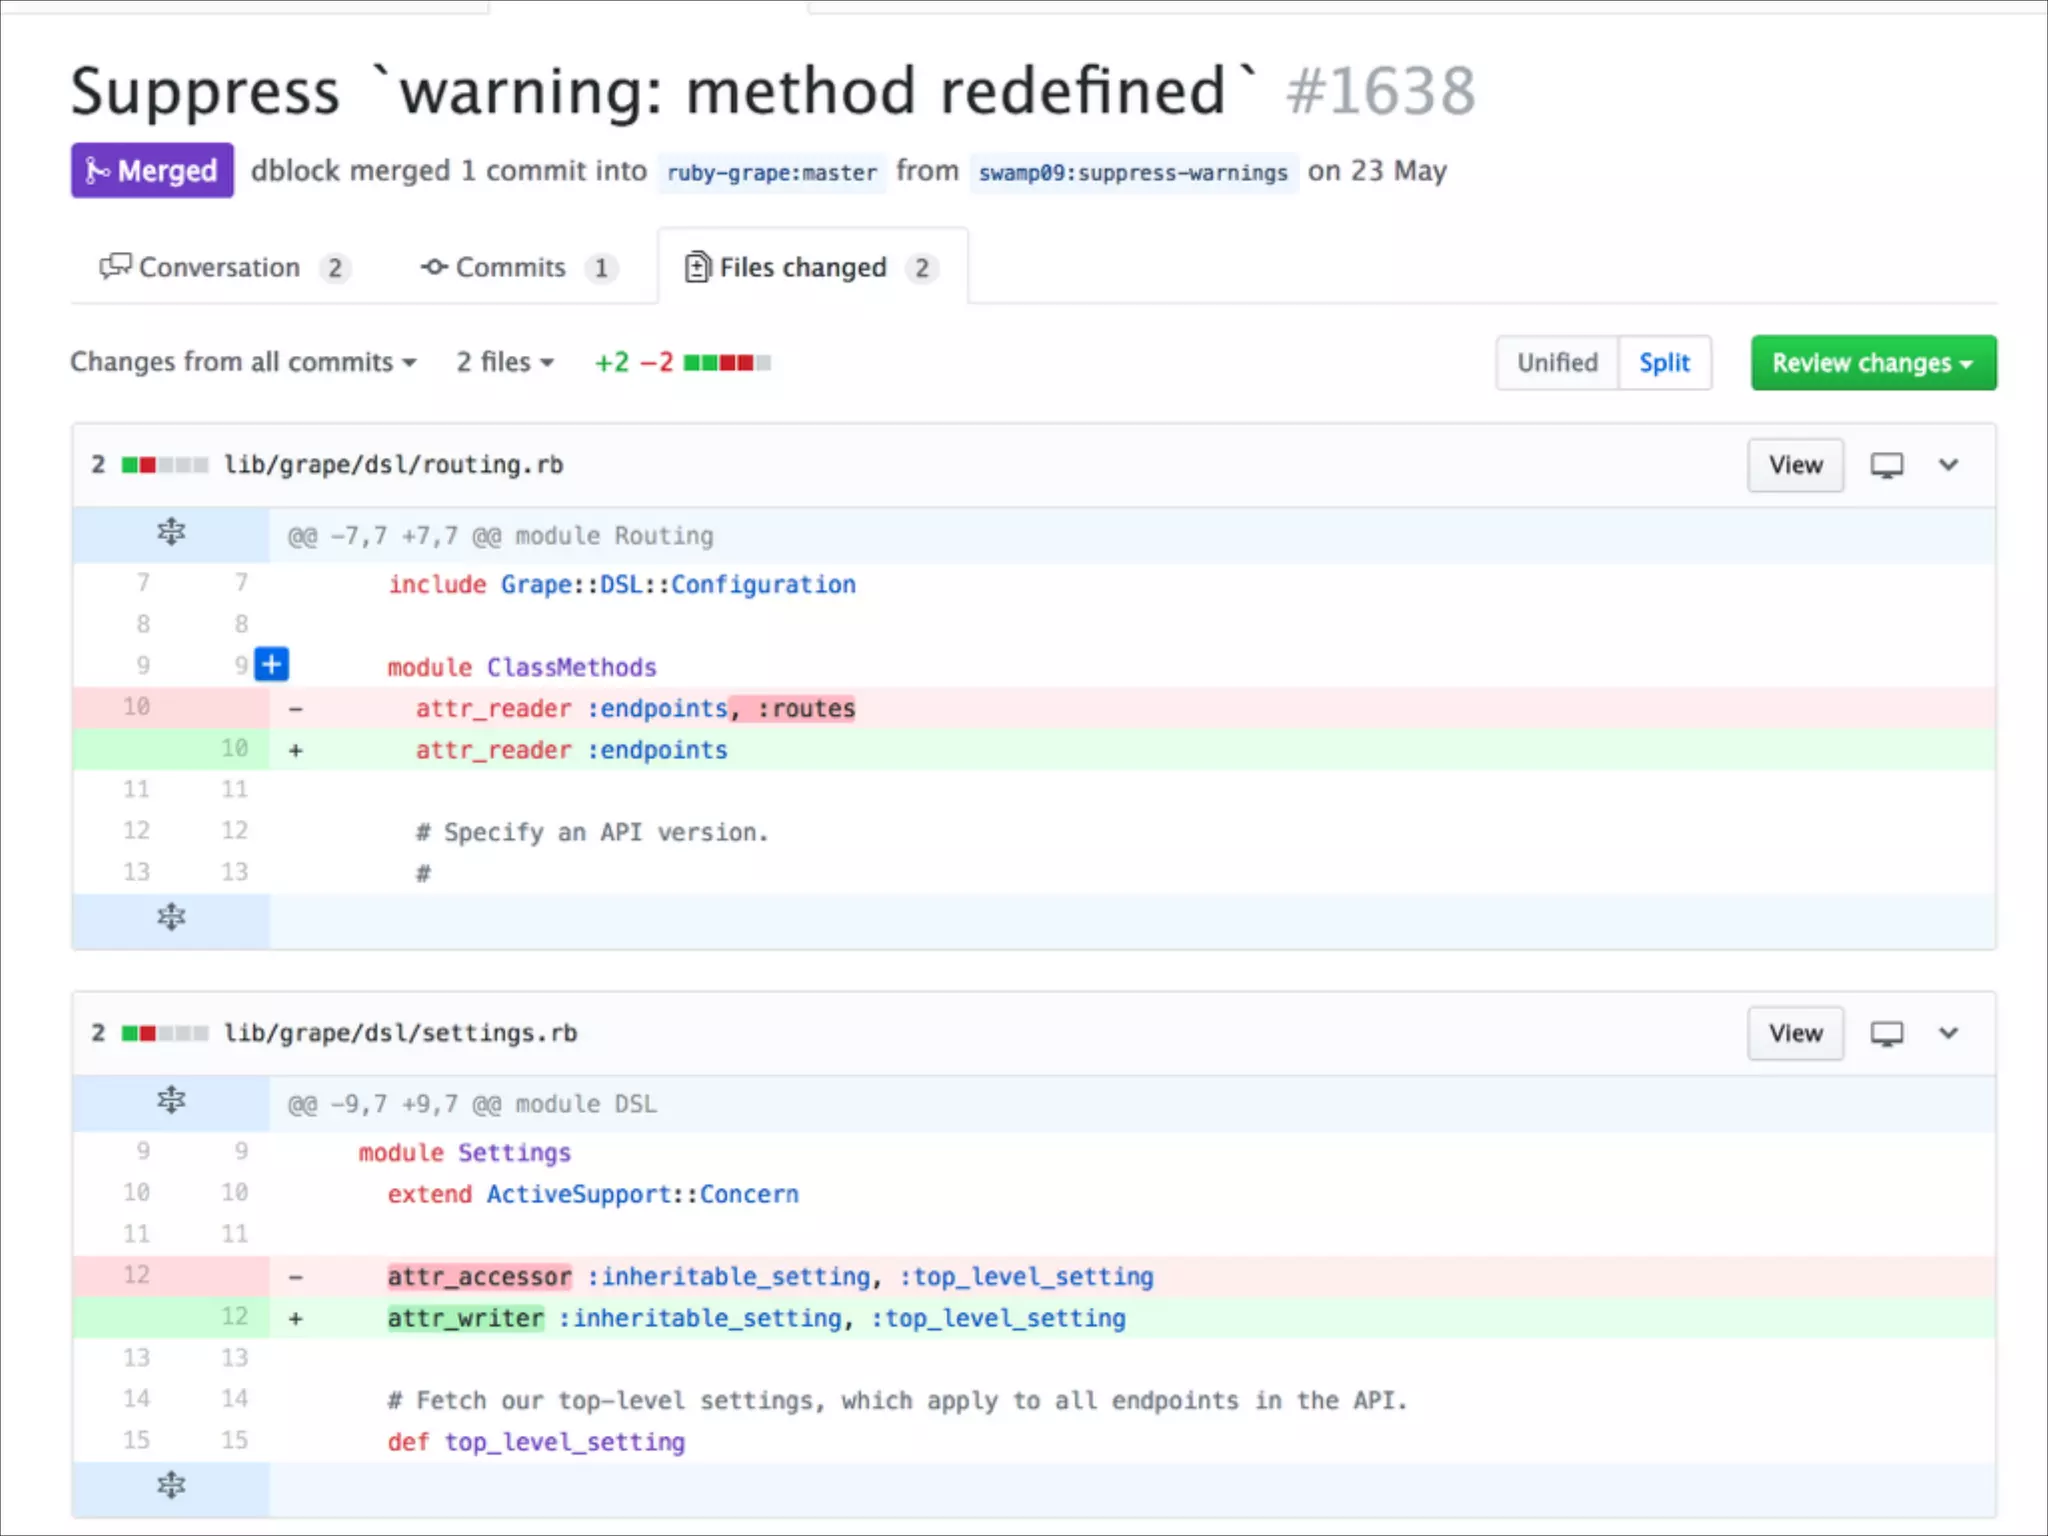Expand hidden lines above routing.rb hunk
The image size is (2048, 1536).
(171, 532)
